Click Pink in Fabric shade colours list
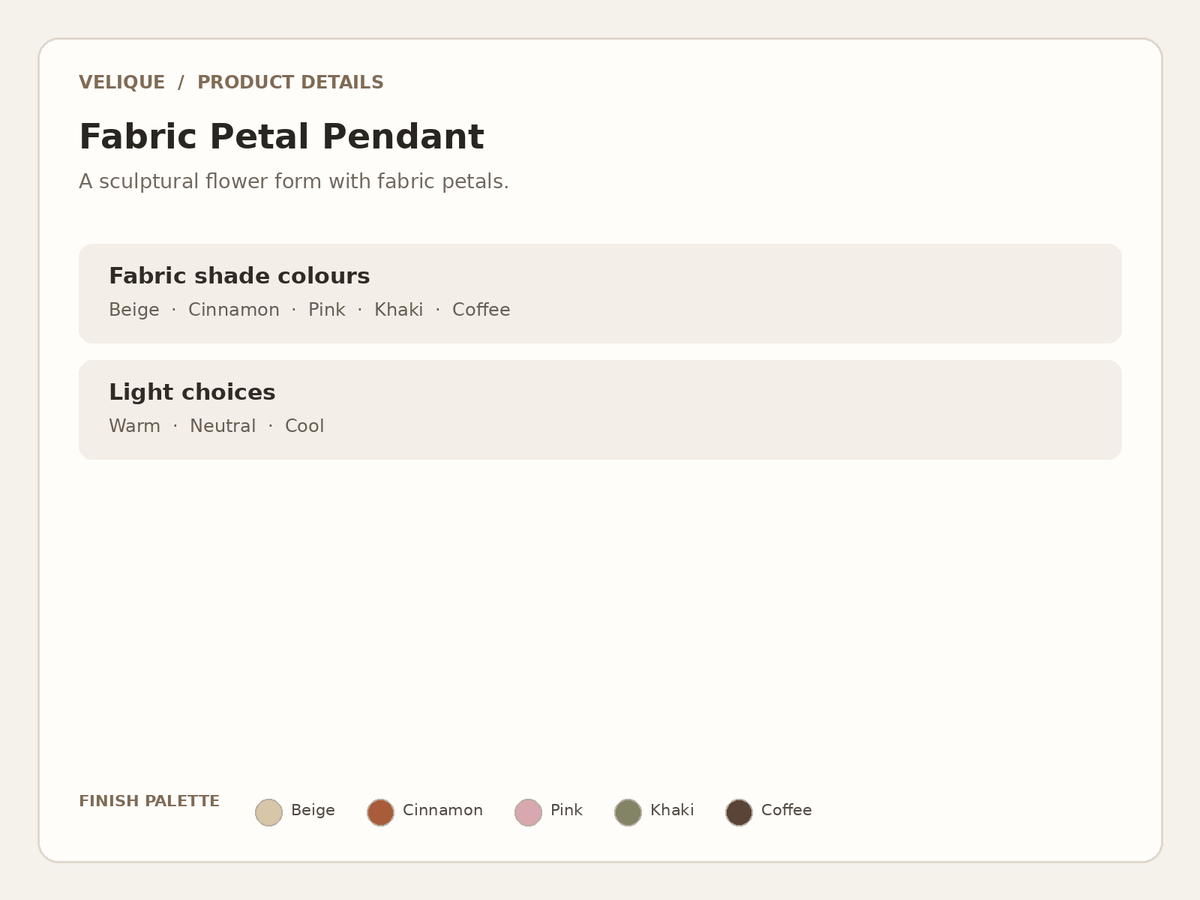This screenshot has height=900, width=1200. point(327,310)
